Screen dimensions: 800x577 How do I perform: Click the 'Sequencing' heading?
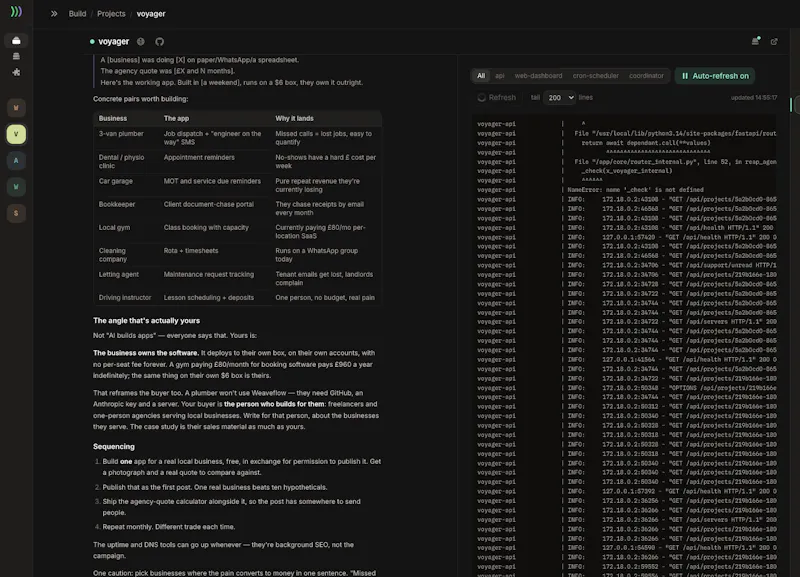114,446
